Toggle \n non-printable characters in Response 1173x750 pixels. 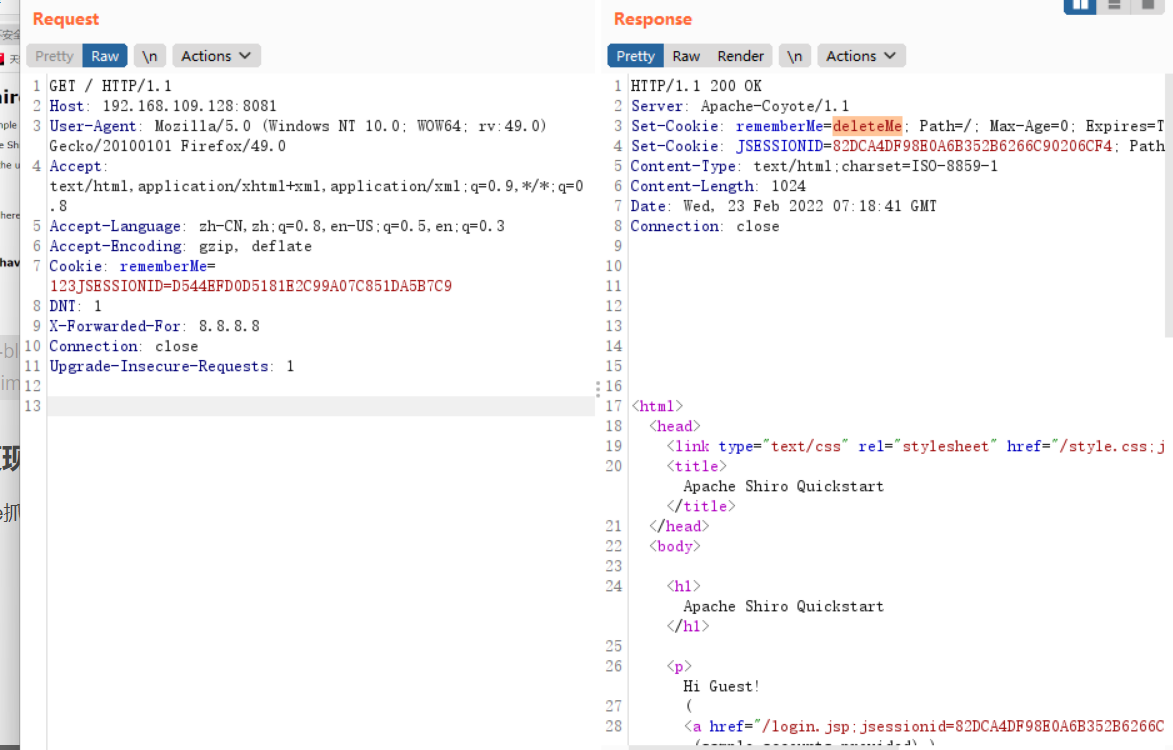point(794,56)
